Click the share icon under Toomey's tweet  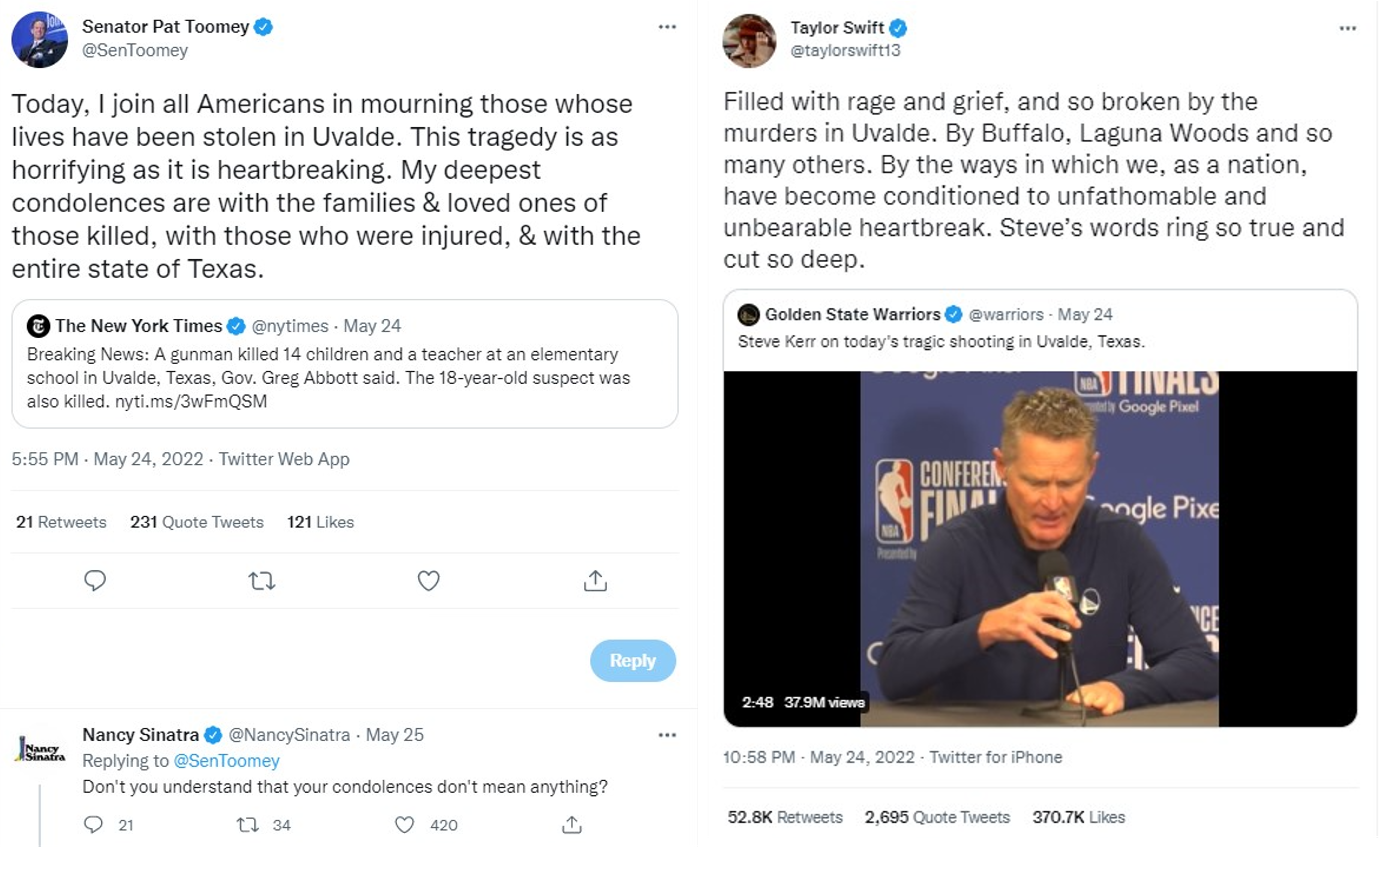pyautogui.click(x=595, y=581)
